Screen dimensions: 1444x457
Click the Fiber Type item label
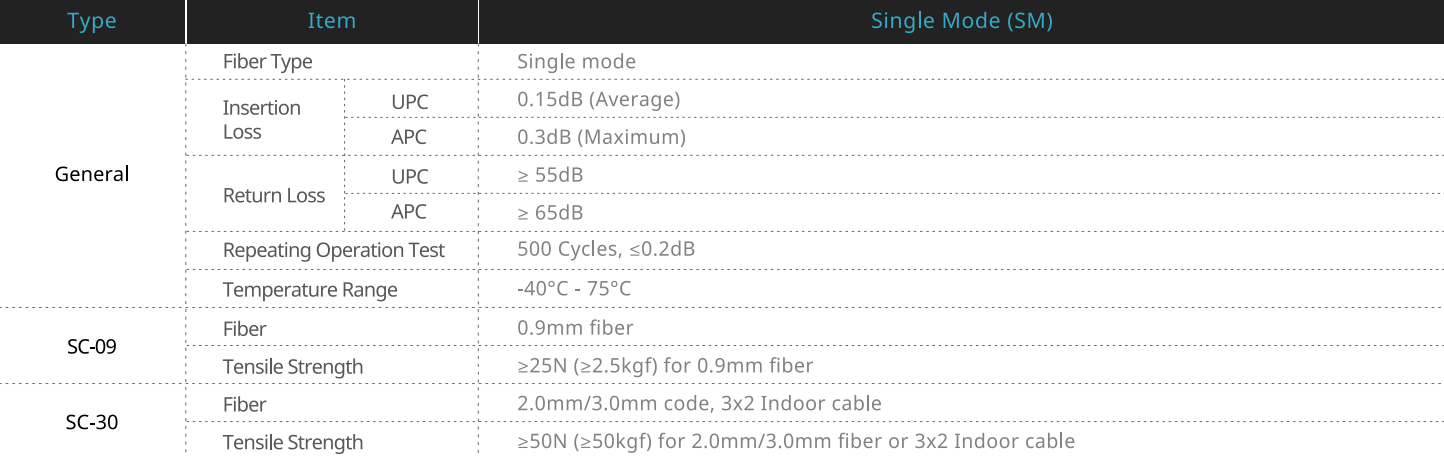click(267, 62)
